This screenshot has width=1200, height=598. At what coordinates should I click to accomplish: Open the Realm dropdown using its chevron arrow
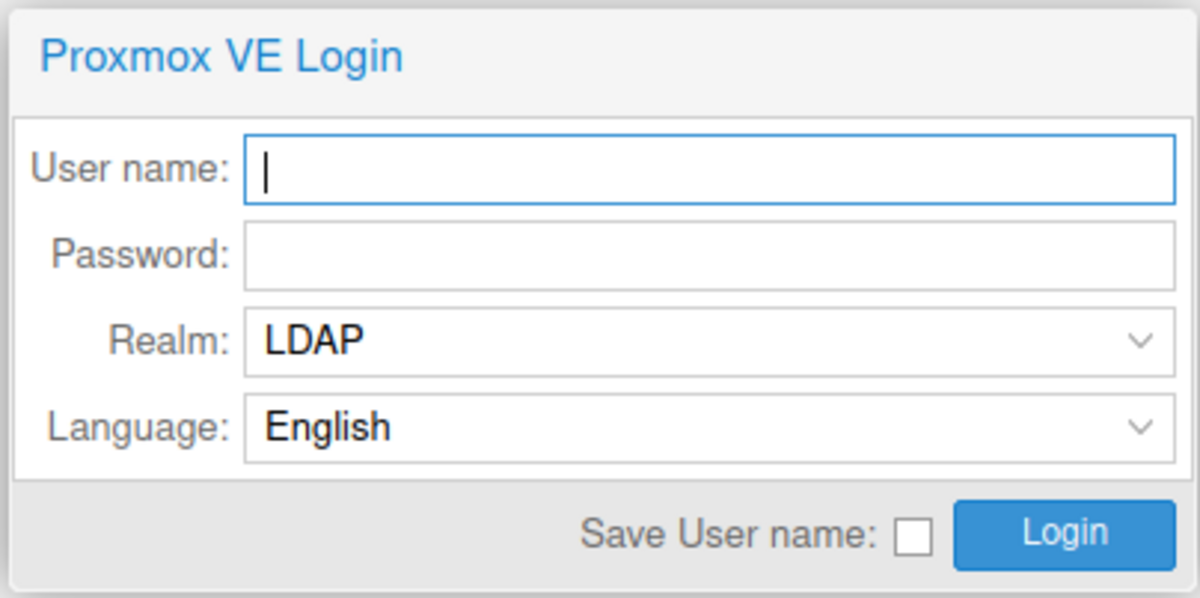pos(1140,342)
